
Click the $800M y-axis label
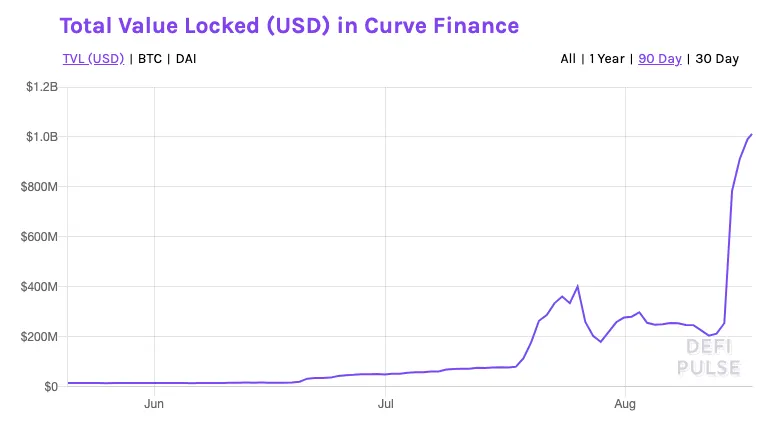40,187
